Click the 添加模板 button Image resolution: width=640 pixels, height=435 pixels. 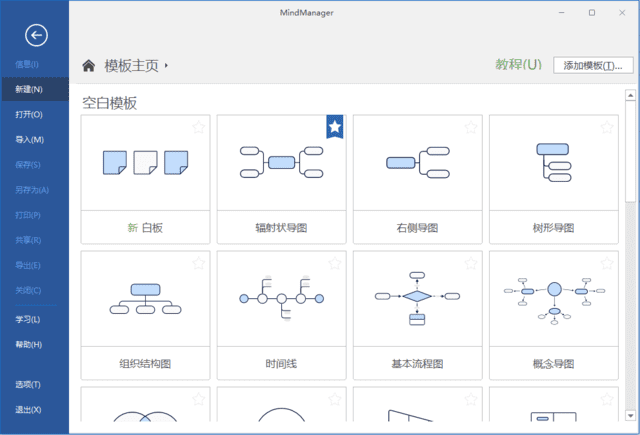[593, 66]
